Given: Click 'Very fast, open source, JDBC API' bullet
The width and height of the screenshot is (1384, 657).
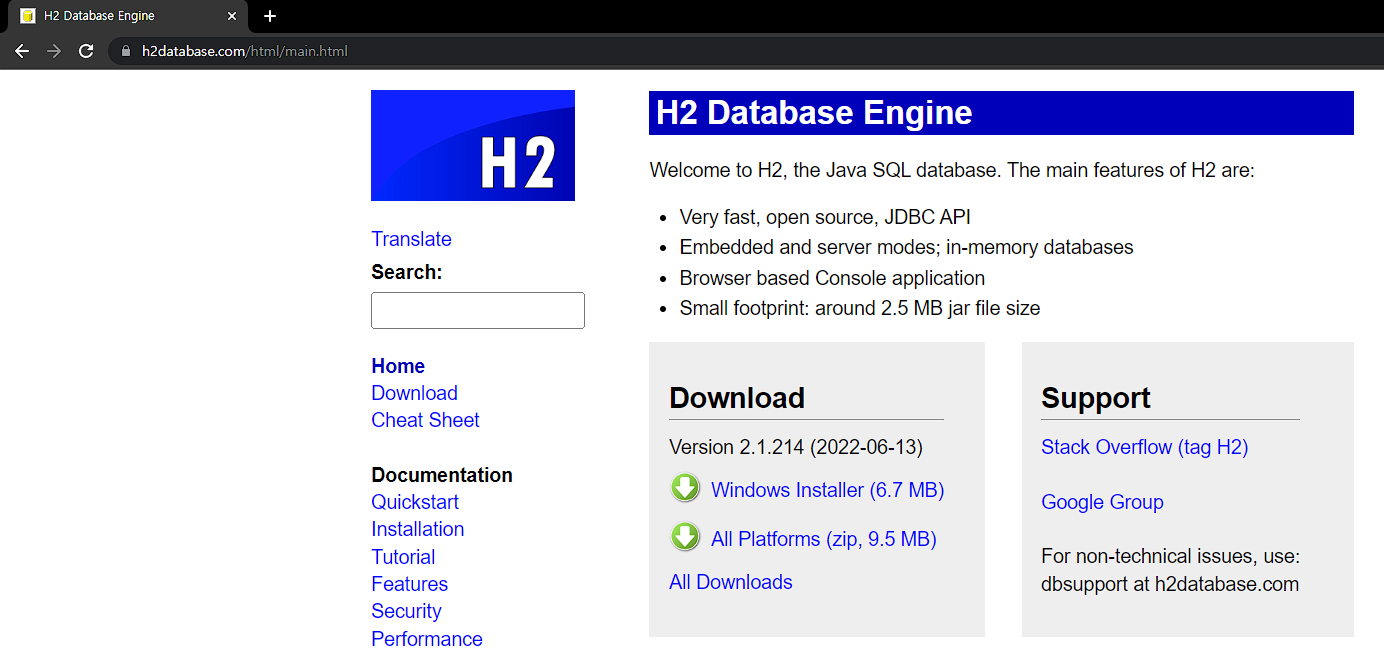Looking at the screenshot, I should pos(825,217).
